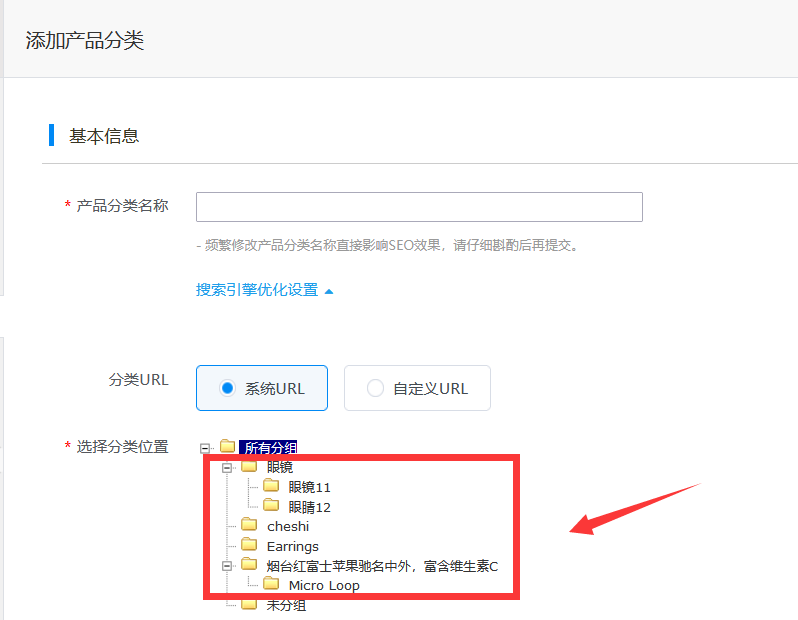
Task: Collapse the 眼镜 category tree node
Action: [x=227, y=467]
